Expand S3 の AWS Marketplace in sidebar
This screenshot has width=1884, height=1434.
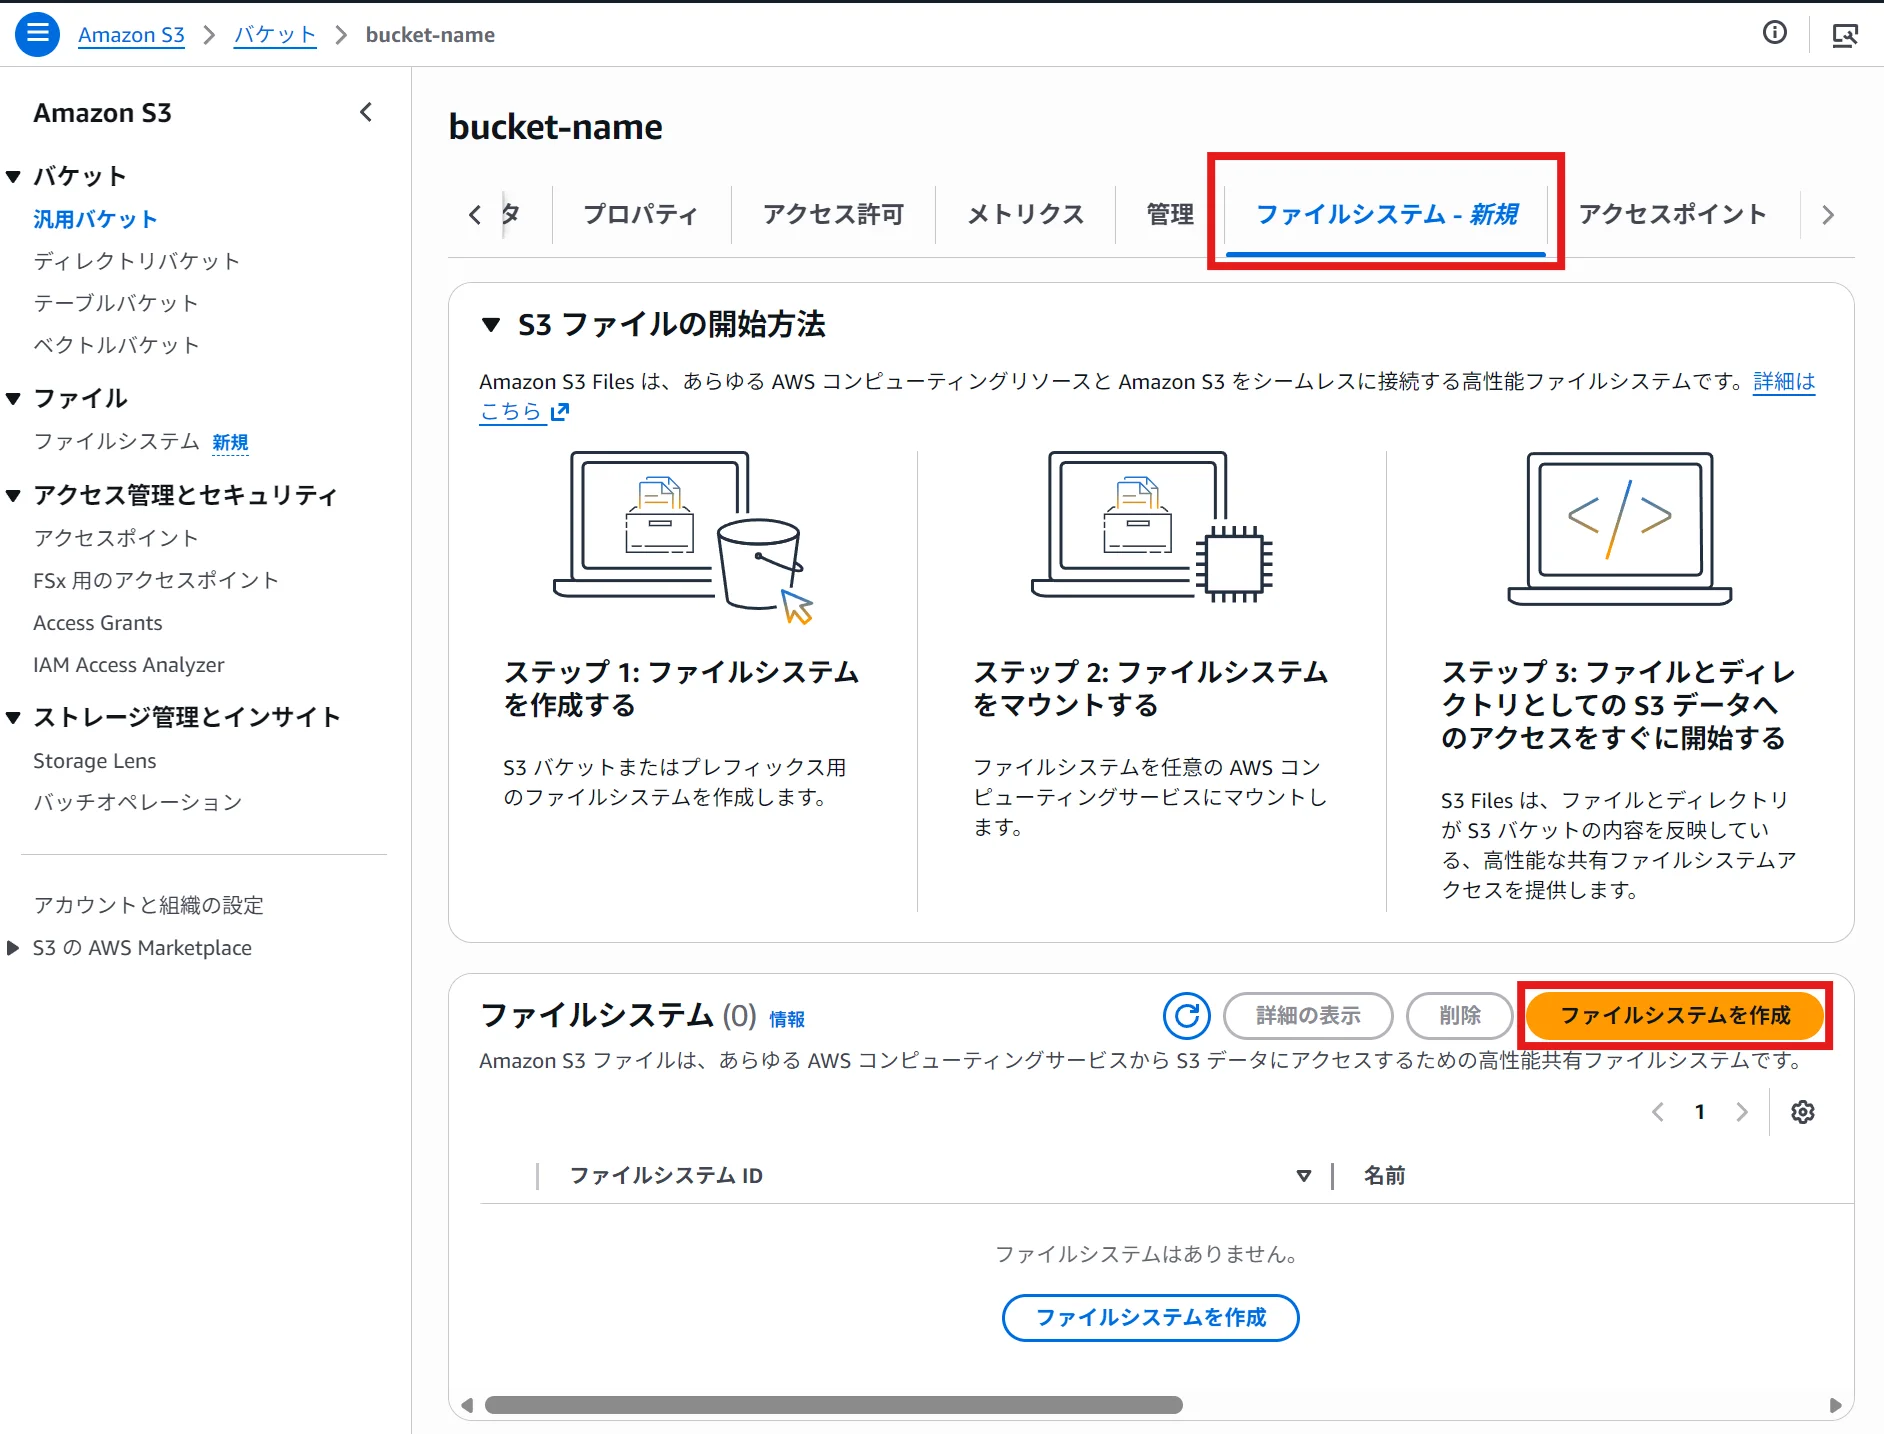[12, 947]
